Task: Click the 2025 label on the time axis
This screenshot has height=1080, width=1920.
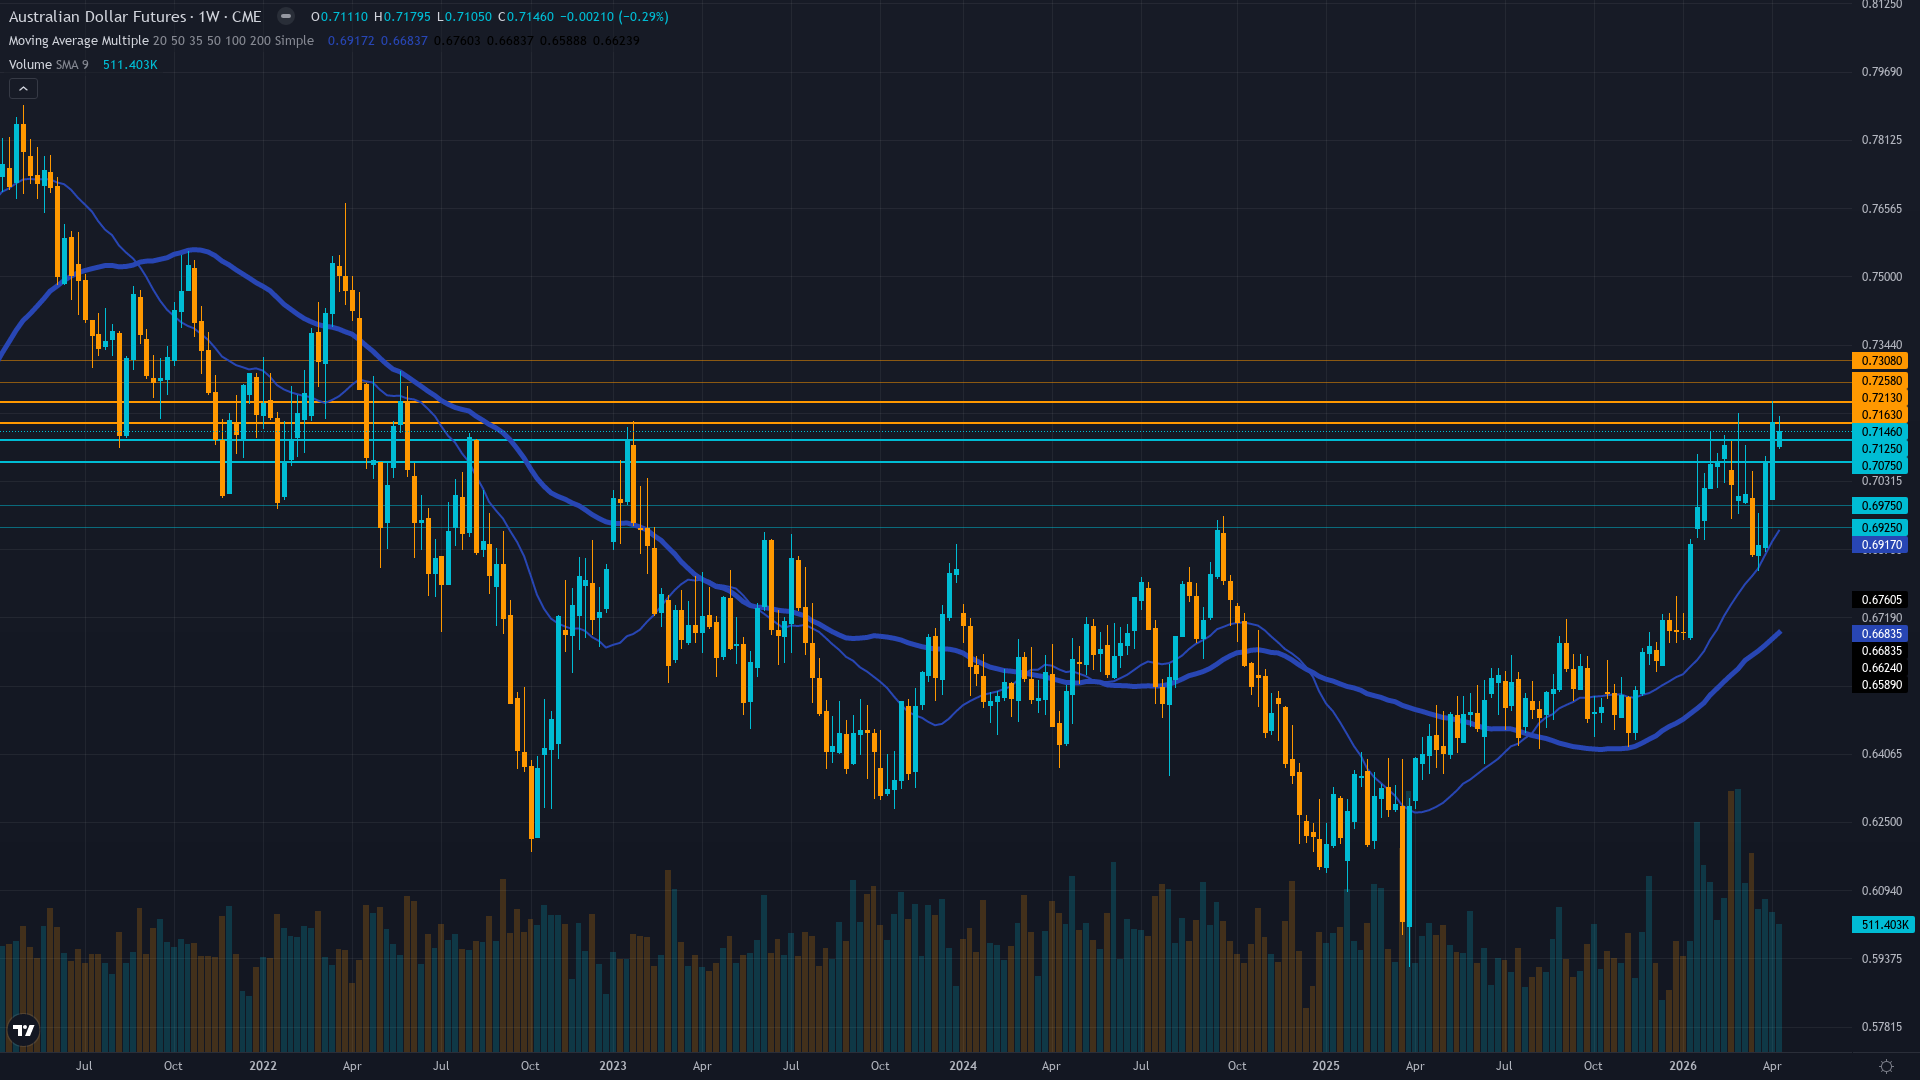Action: tap(1326, 1066)
